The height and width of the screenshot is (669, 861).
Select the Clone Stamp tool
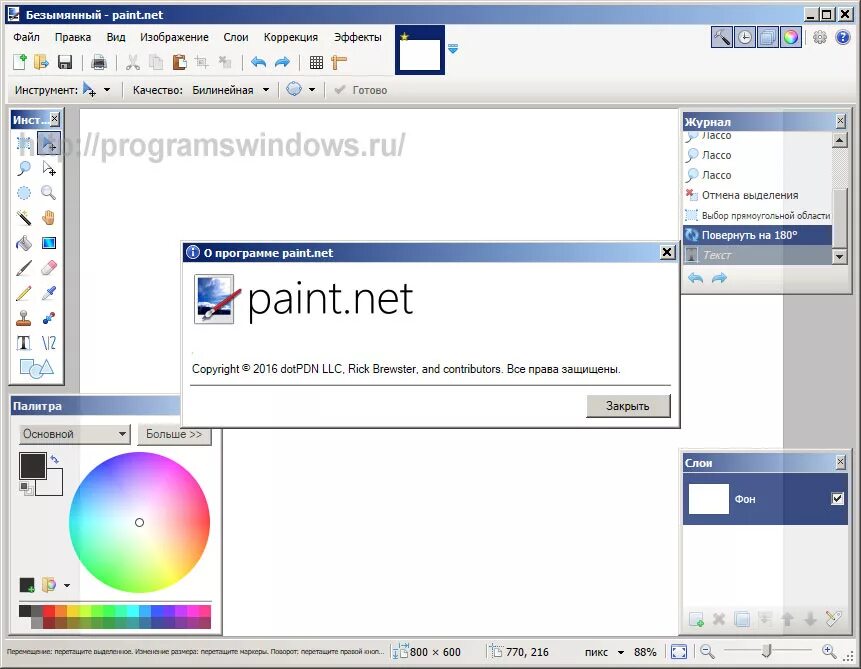pos(24,318)
